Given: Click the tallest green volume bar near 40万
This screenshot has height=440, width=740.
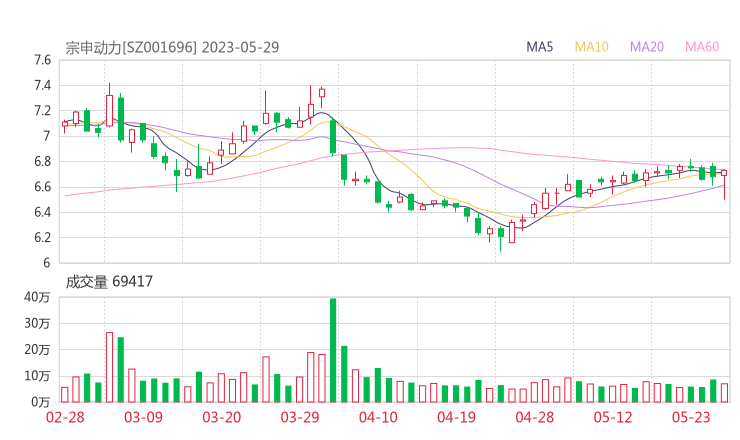Looking at the screenshot, I should pyautogui.click(x=333, y=350).
